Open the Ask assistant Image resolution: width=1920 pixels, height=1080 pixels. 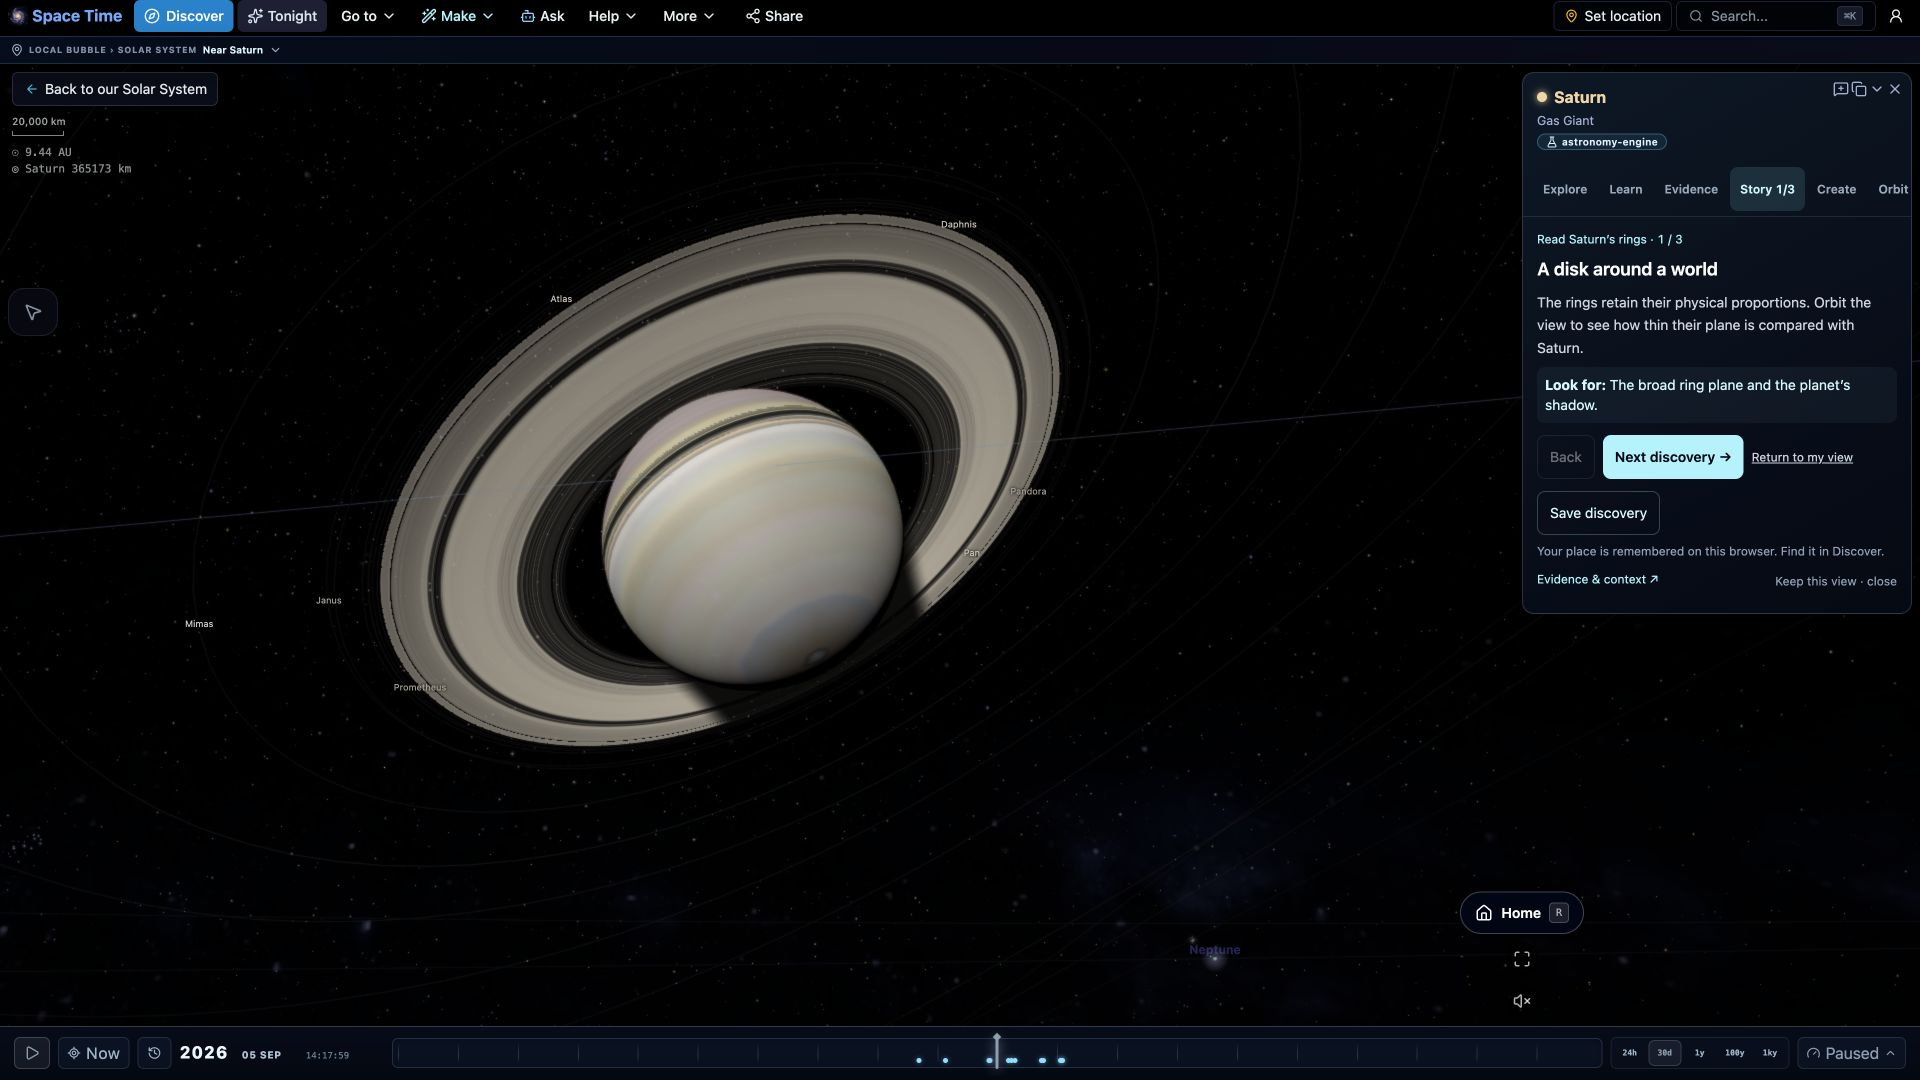tap(542, 16)
